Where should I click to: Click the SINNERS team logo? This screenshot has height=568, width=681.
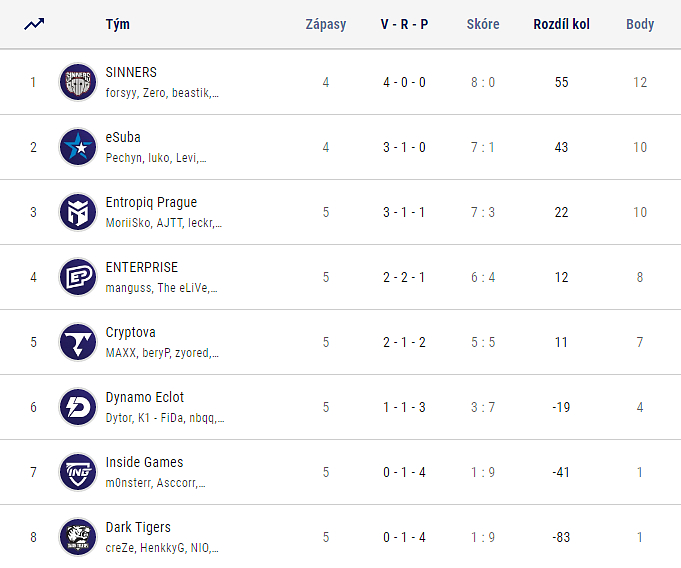[x=77, y=82]
